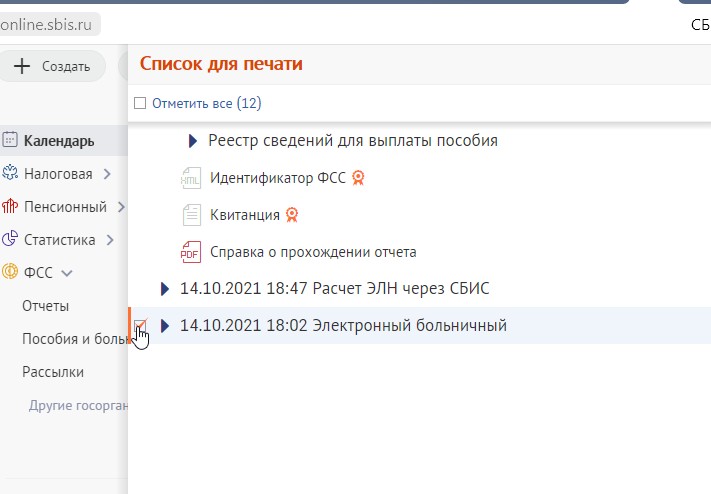This screenshot has width=711, height=494.
Task: Expand the Налоговая chevron arrow
Action: [107, 174]
